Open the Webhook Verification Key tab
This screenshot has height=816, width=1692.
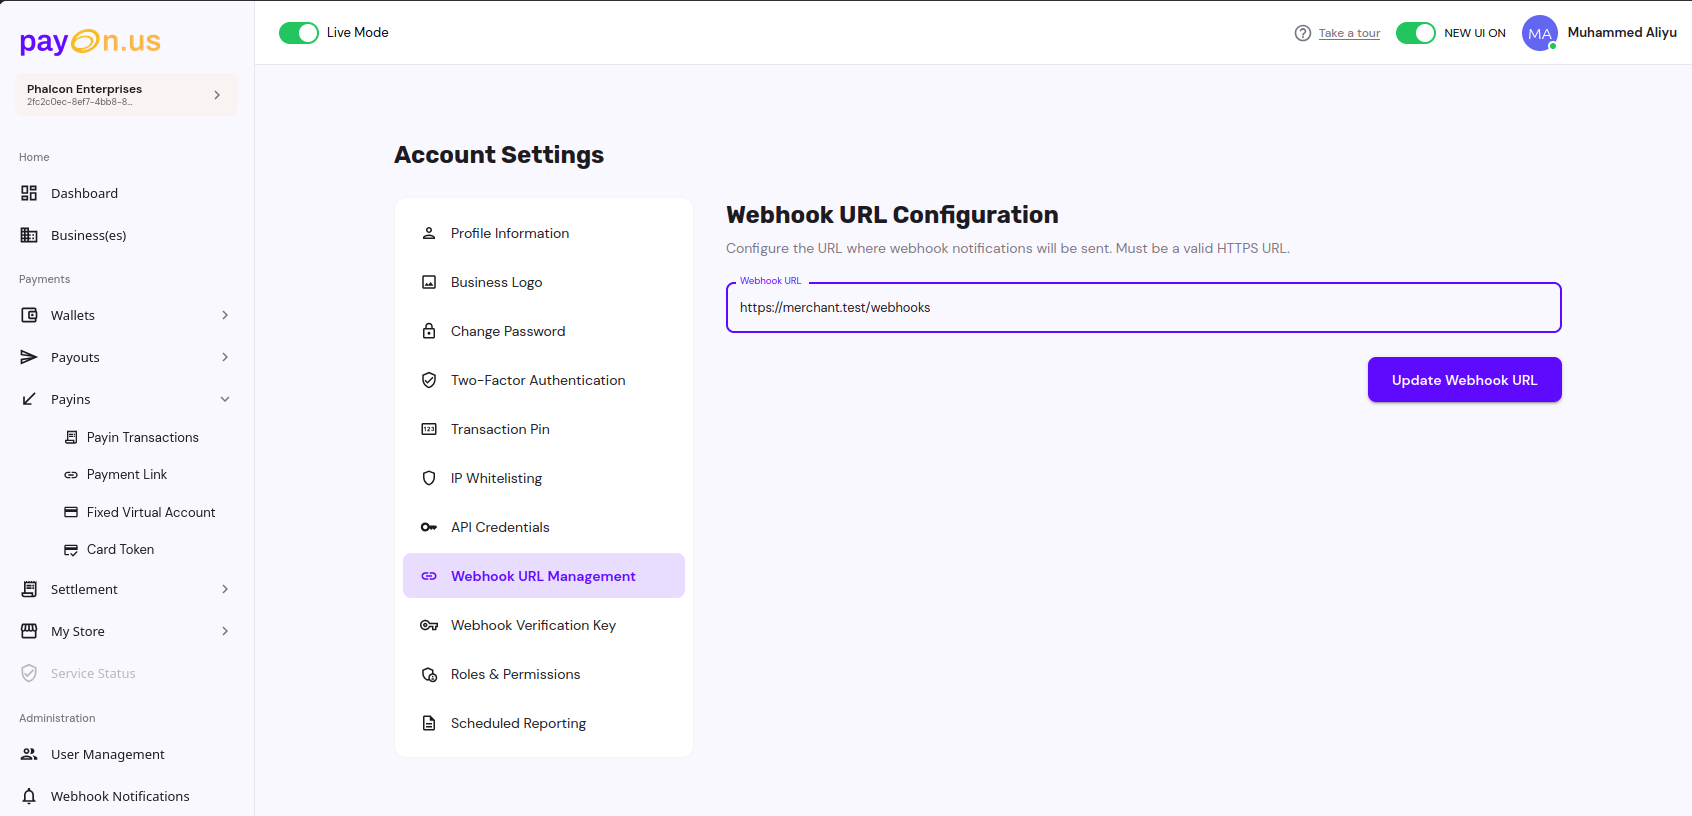(x=544, y=625)
